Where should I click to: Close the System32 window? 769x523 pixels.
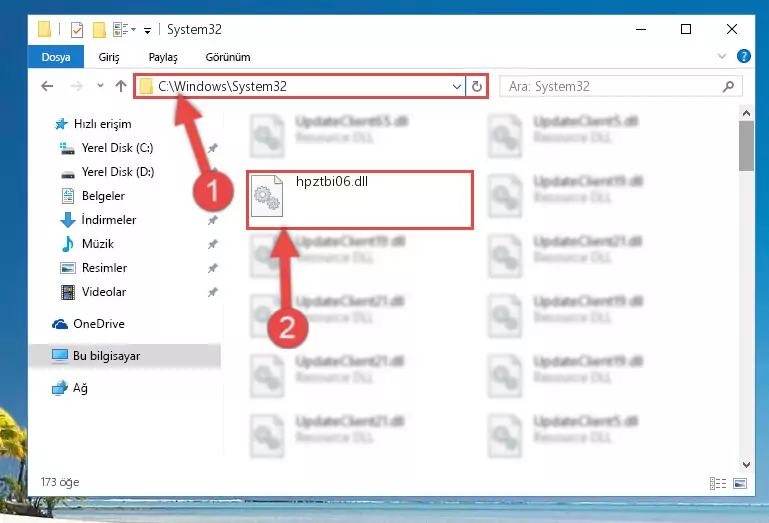click(731, 29)
